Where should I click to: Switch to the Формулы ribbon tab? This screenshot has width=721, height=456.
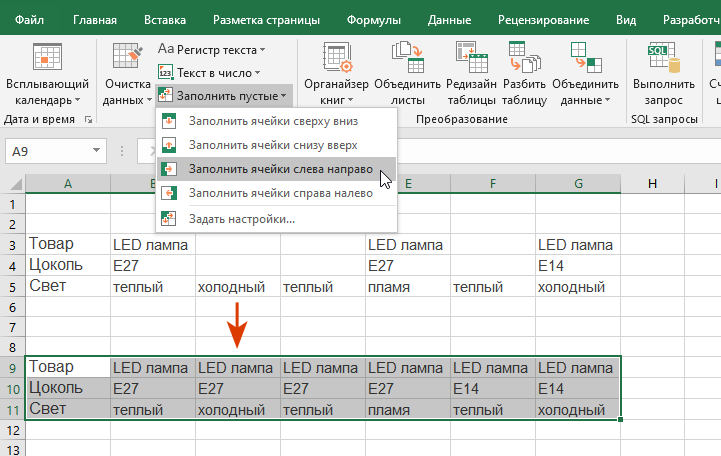tap(374, 19)
